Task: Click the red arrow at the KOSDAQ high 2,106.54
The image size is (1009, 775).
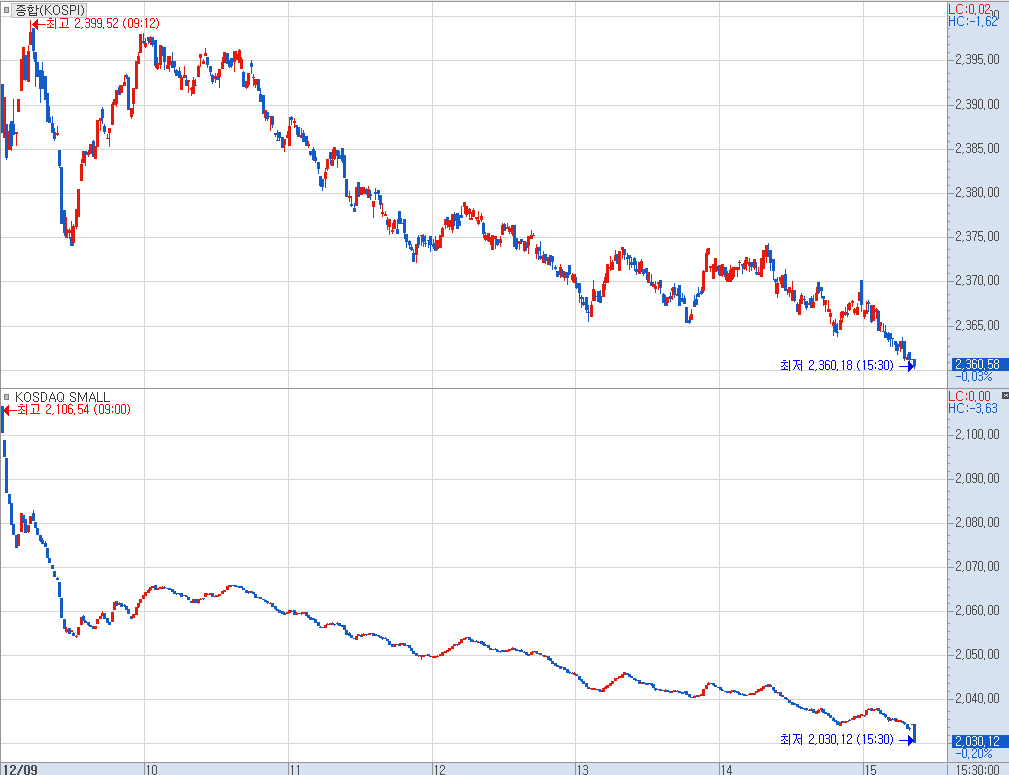Action: click(x=8, y=409)
